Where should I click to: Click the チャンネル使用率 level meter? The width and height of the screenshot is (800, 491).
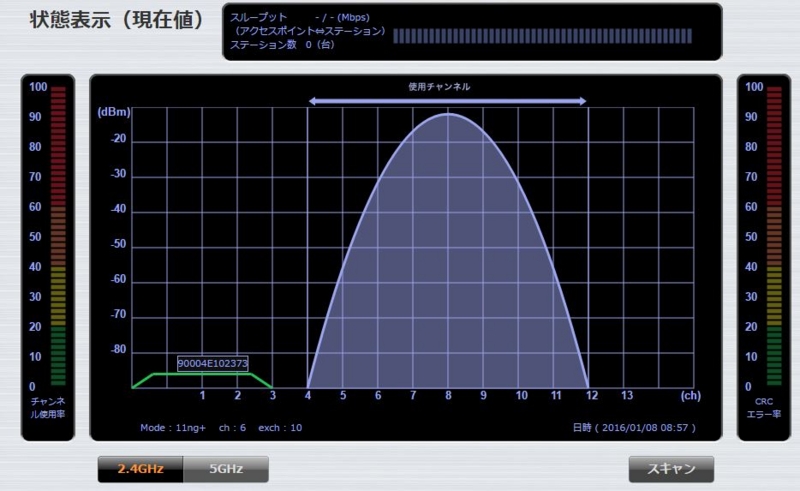click(x=58, y=236)
